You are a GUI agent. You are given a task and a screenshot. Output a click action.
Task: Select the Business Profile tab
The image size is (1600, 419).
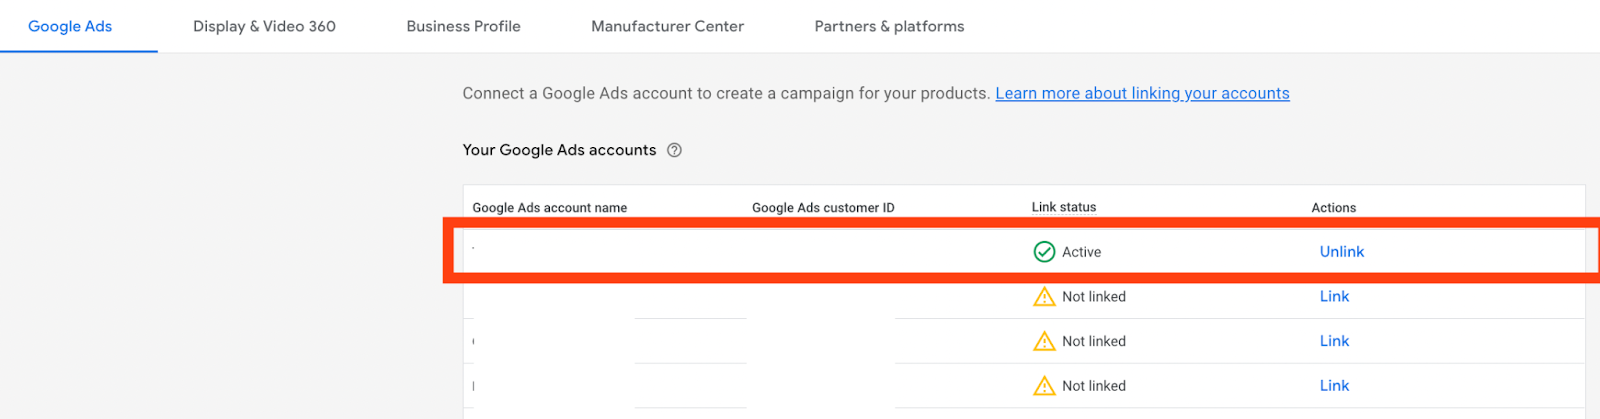pyautogui.click(x=463, y=26)
